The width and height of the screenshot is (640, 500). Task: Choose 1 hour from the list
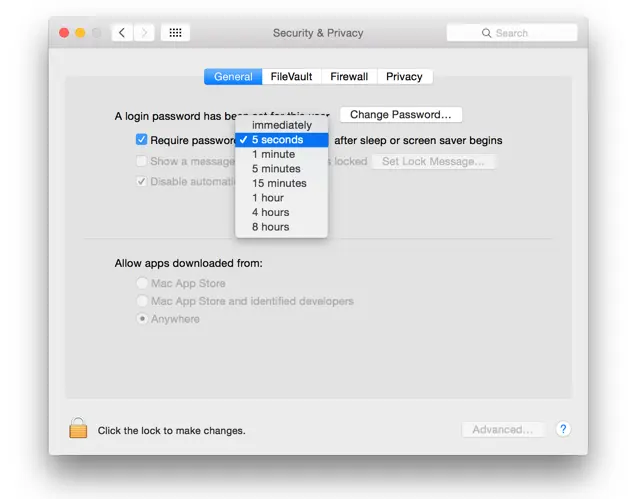(282, 198)
